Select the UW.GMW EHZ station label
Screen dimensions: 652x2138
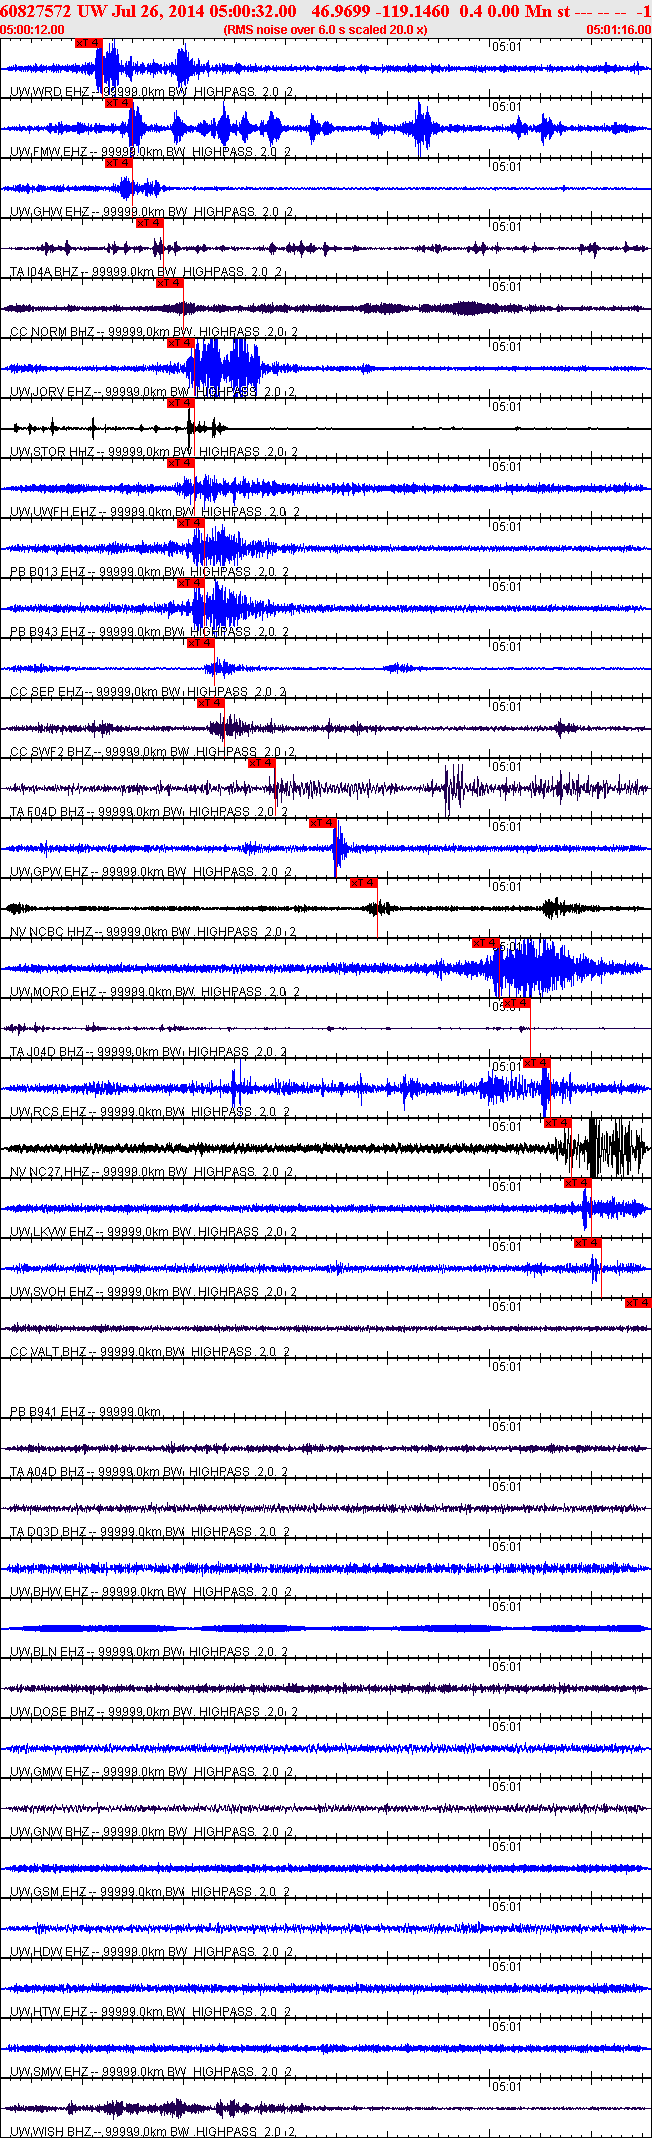[151, 1771]
